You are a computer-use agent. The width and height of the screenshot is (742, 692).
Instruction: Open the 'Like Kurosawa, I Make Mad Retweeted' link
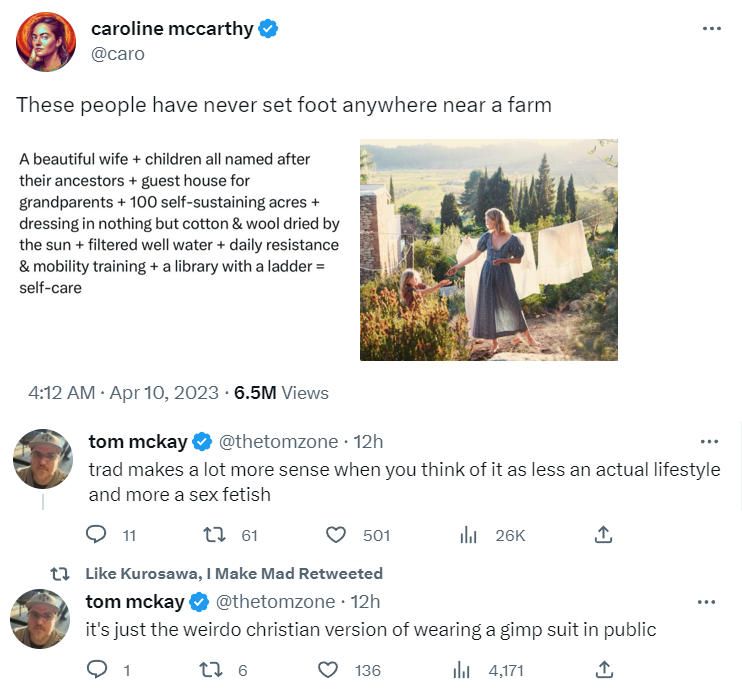tap(234, 573)
